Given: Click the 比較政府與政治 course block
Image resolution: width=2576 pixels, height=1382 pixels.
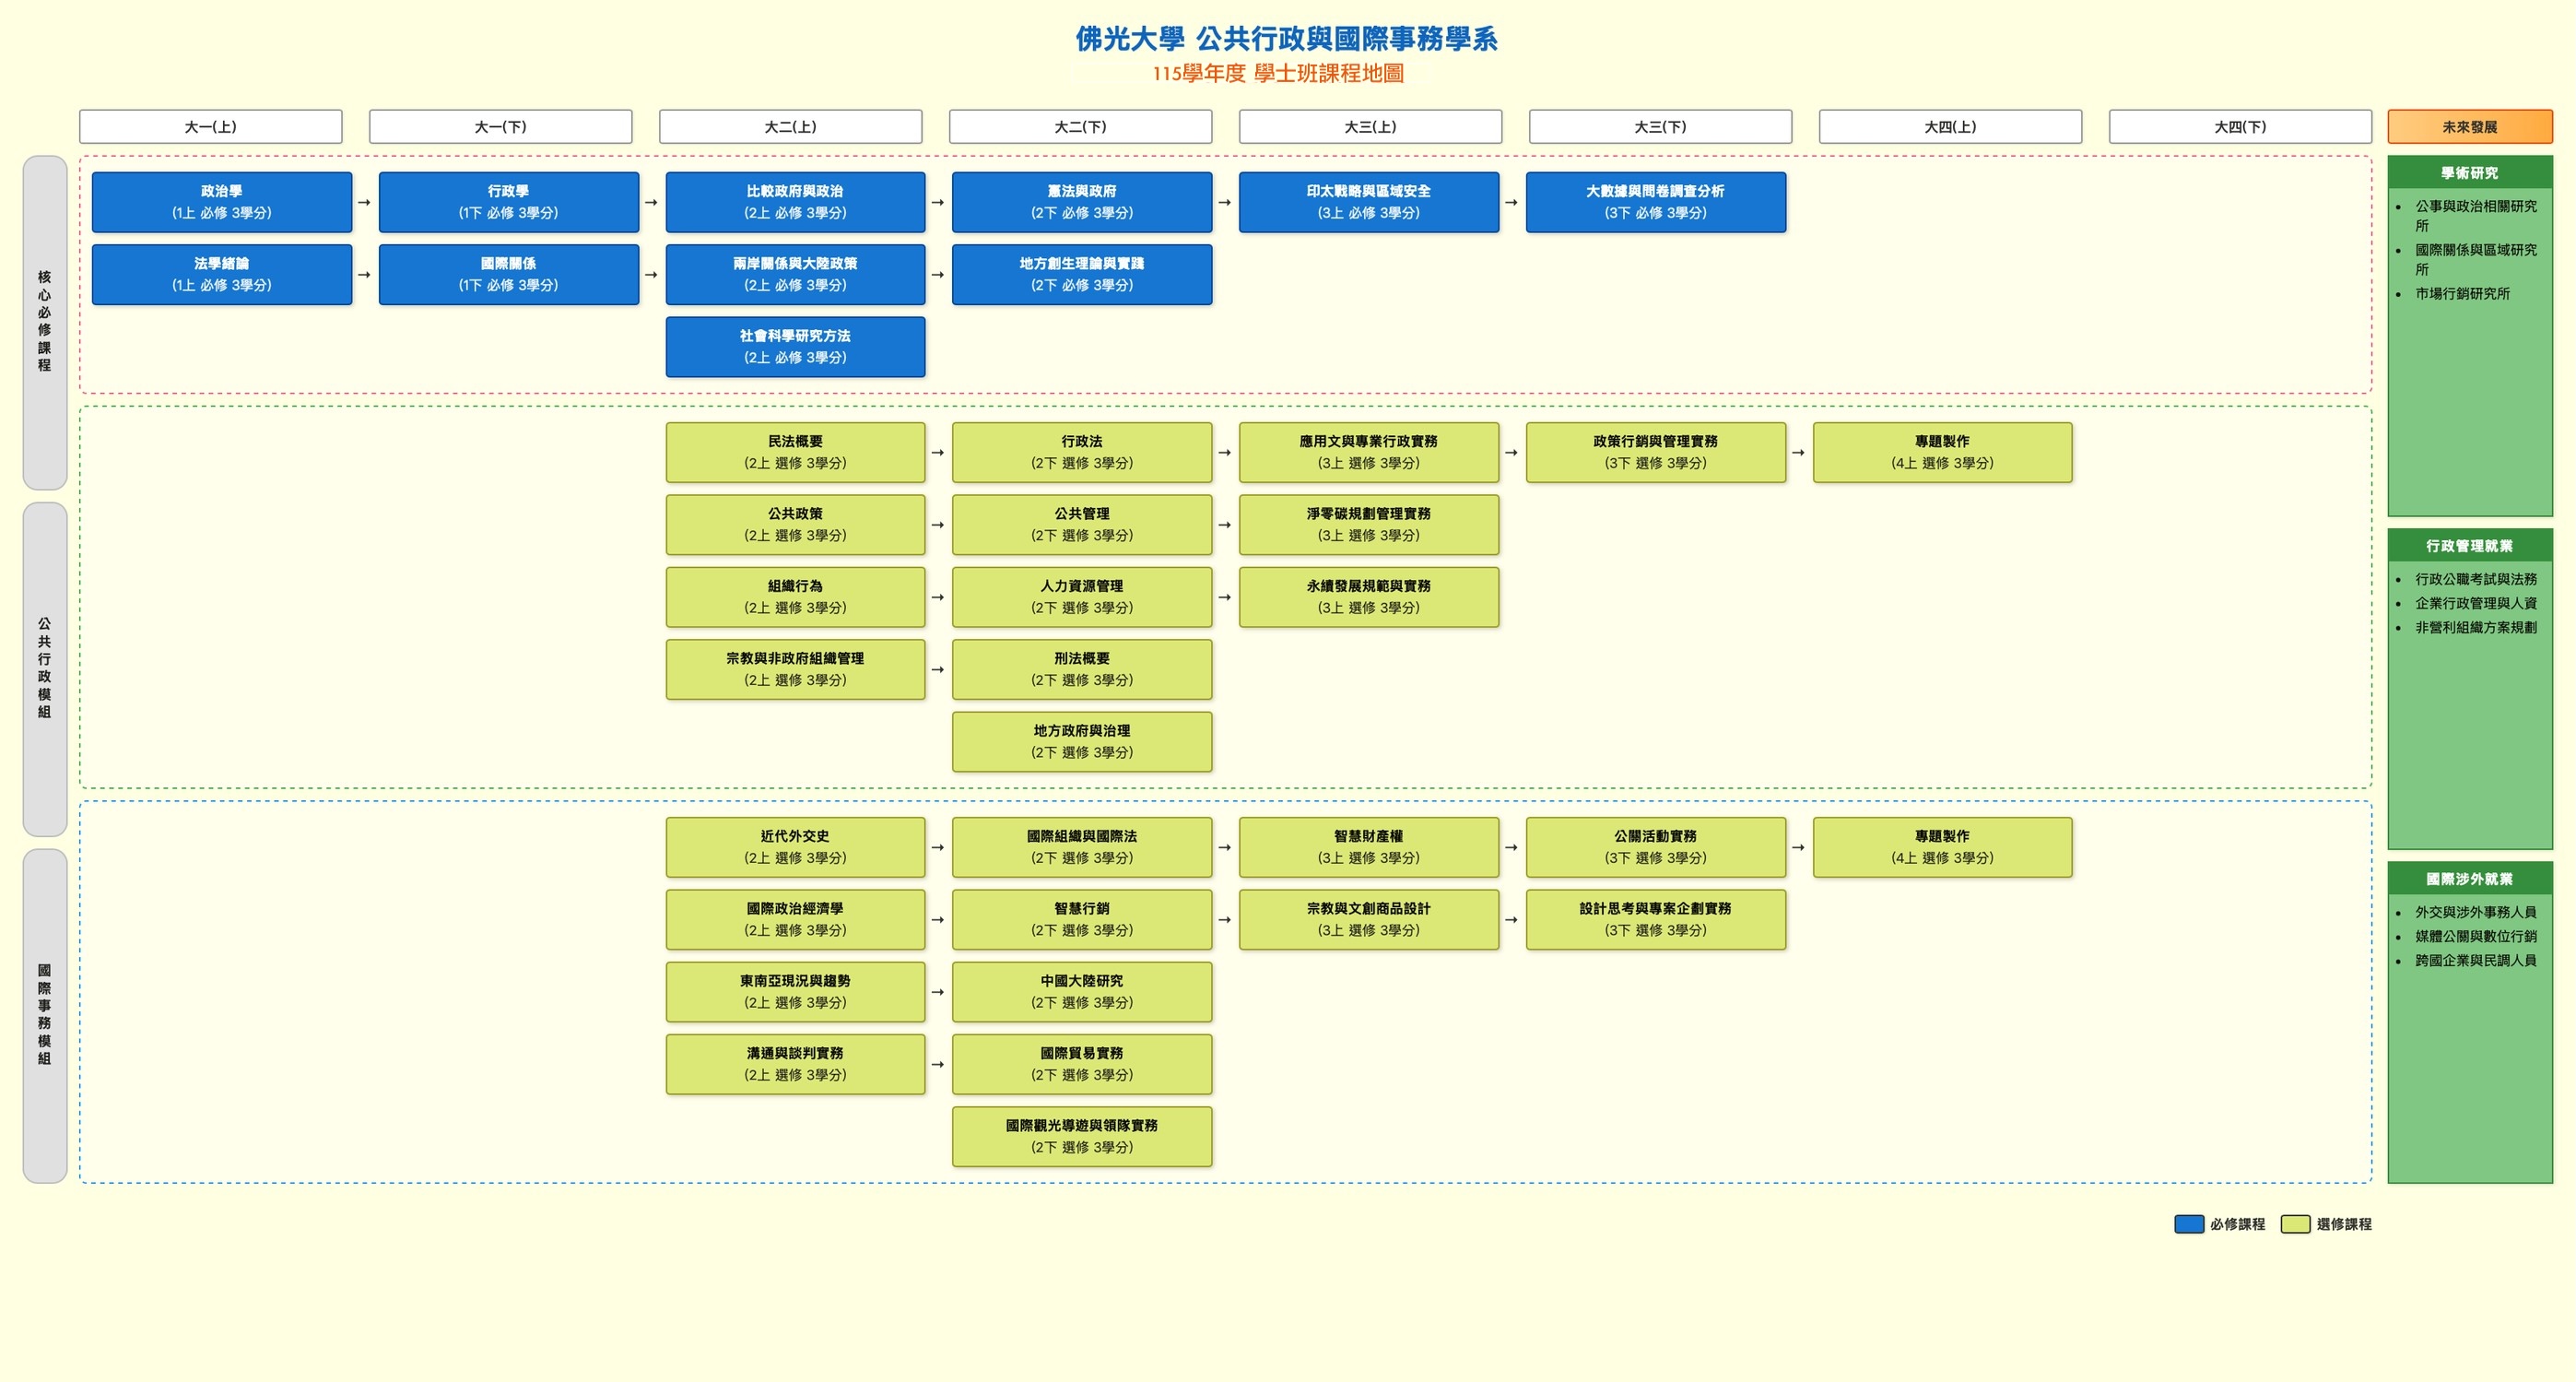Looking at the screenshot, I should [x=795, y=202].
